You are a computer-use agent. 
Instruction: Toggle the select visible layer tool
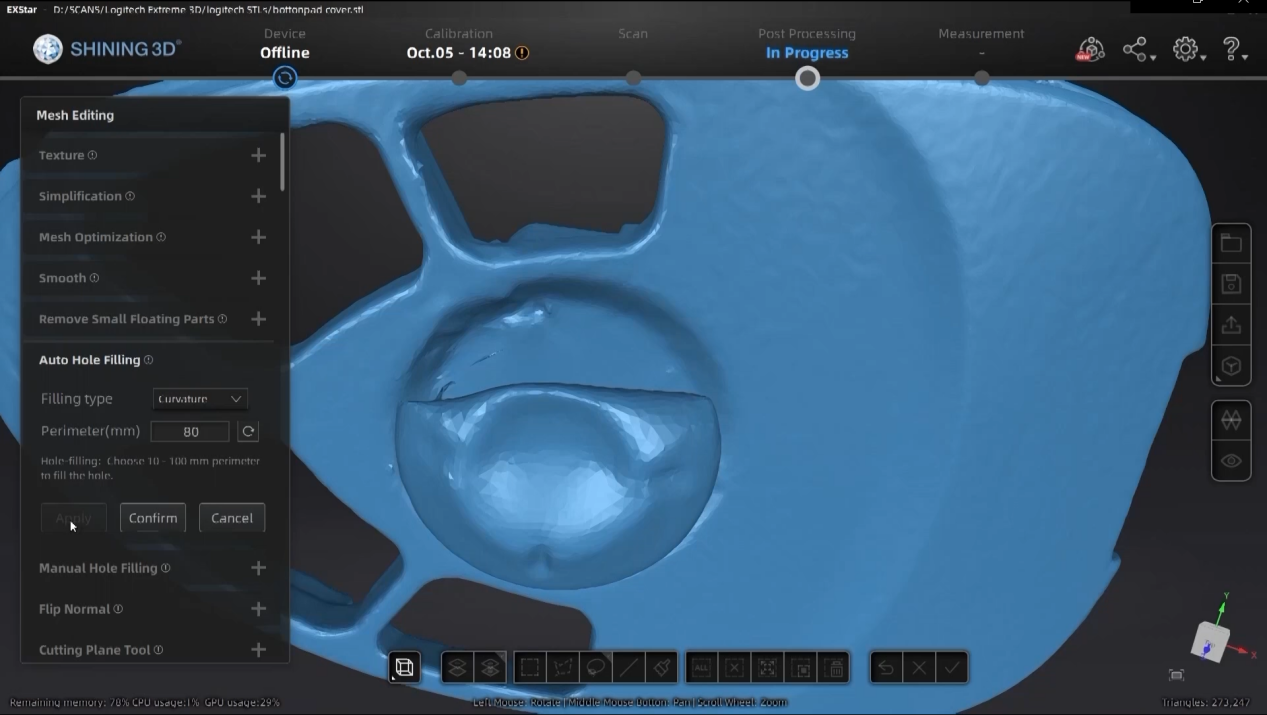457,667
